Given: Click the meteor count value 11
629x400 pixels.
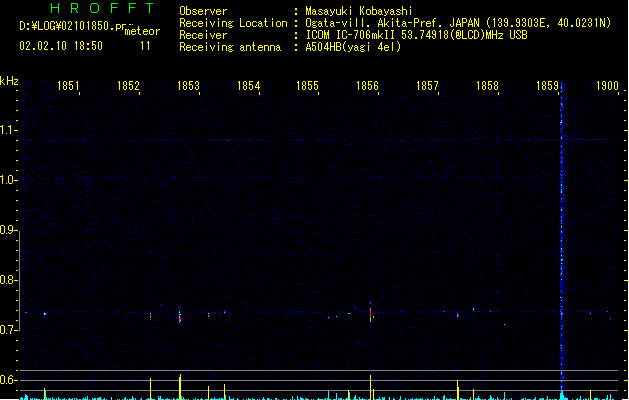Looking at the screenshot, I should pyautogui.click(x=145, y=46).
